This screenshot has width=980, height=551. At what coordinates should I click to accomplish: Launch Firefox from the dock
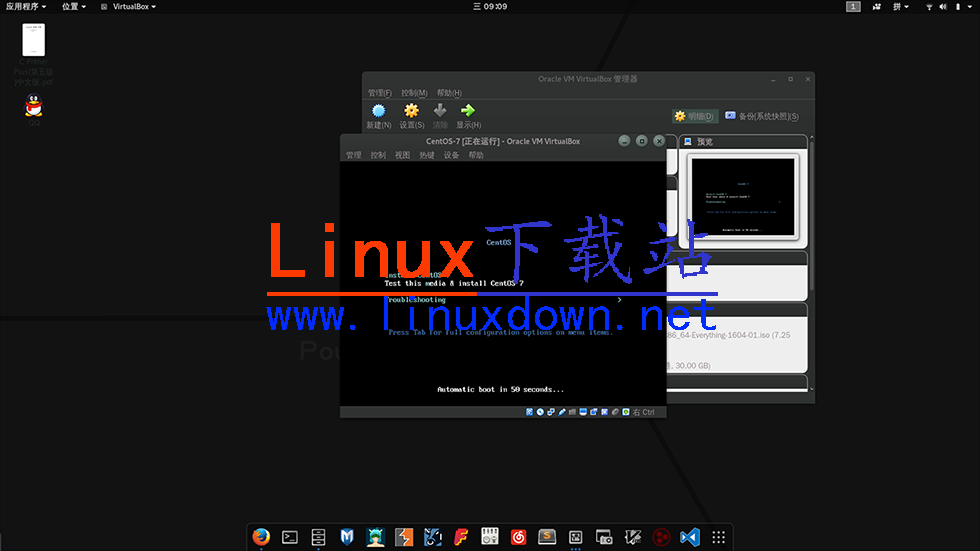click(x=261, y=537)
